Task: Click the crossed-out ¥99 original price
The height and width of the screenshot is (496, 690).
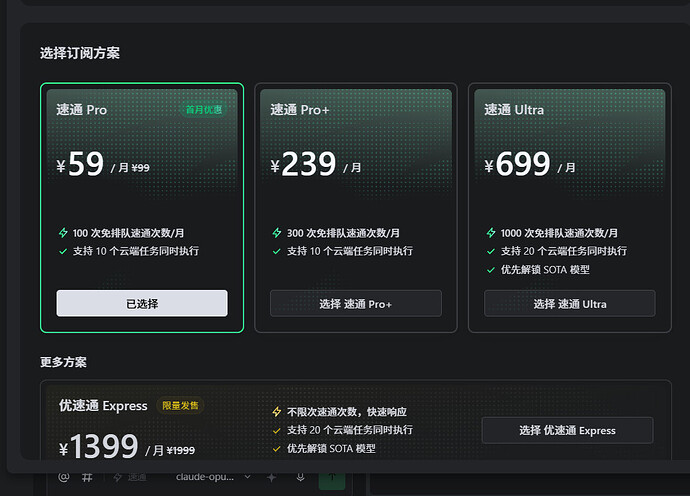Action: pyautogui.click(x=140, y=168)
